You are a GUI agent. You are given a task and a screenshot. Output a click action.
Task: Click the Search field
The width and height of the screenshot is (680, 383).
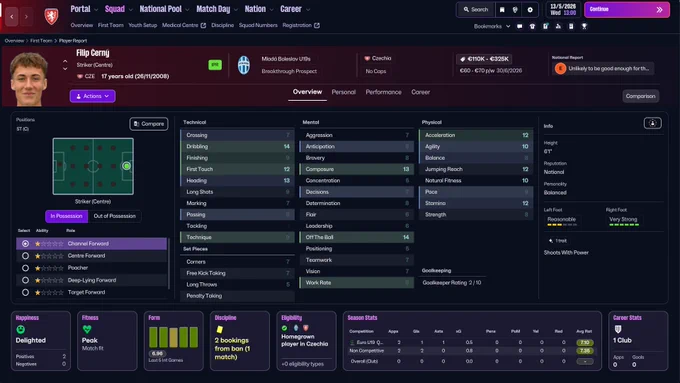tap(476, 10)
